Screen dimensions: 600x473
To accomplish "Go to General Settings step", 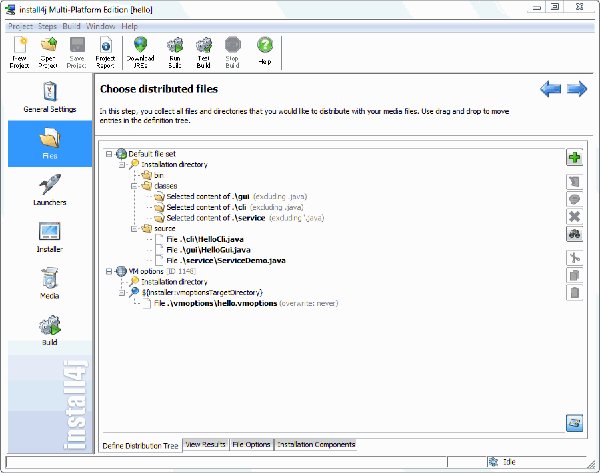I will 50,97.
